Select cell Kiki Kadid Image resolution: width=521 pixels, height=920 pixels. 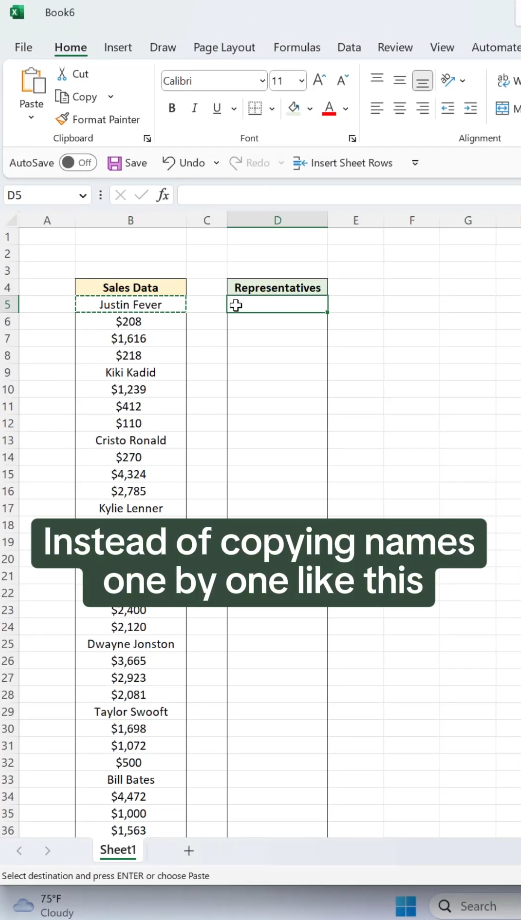coord(131,373)
